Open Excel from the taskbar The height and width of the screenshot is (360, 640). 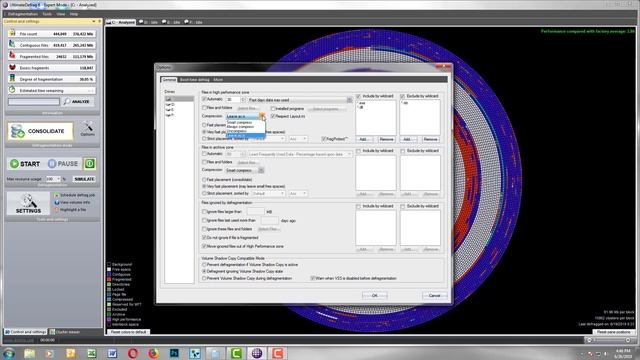(91, 353)
